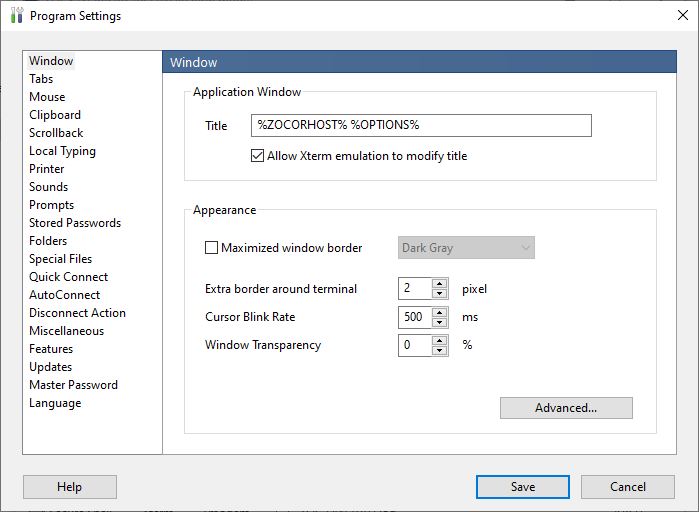Click the Cancel button

click(x=628, y=487)
